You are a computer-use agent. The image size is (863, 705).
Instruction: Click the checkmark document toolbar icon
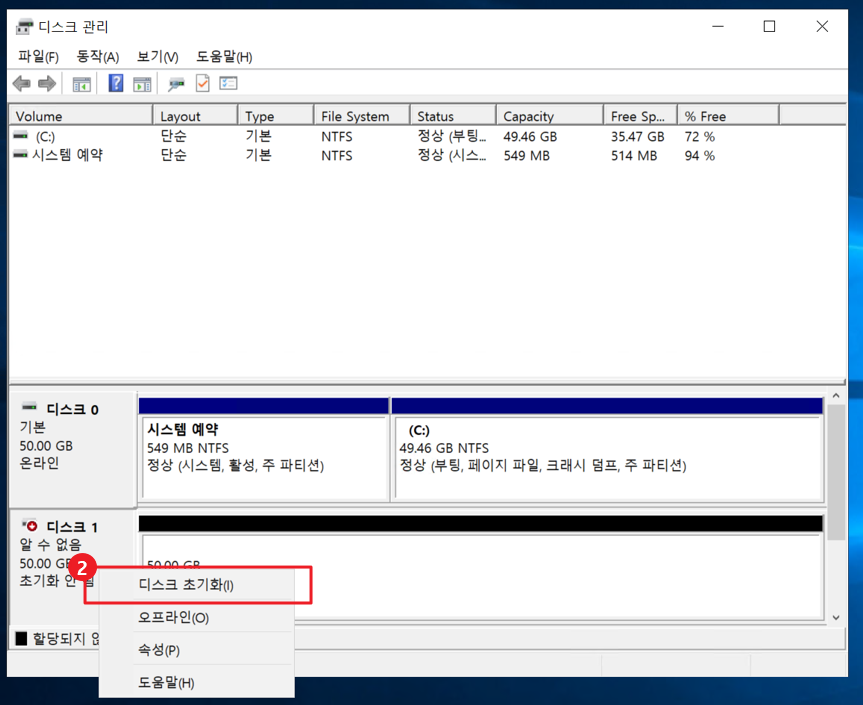203,83
